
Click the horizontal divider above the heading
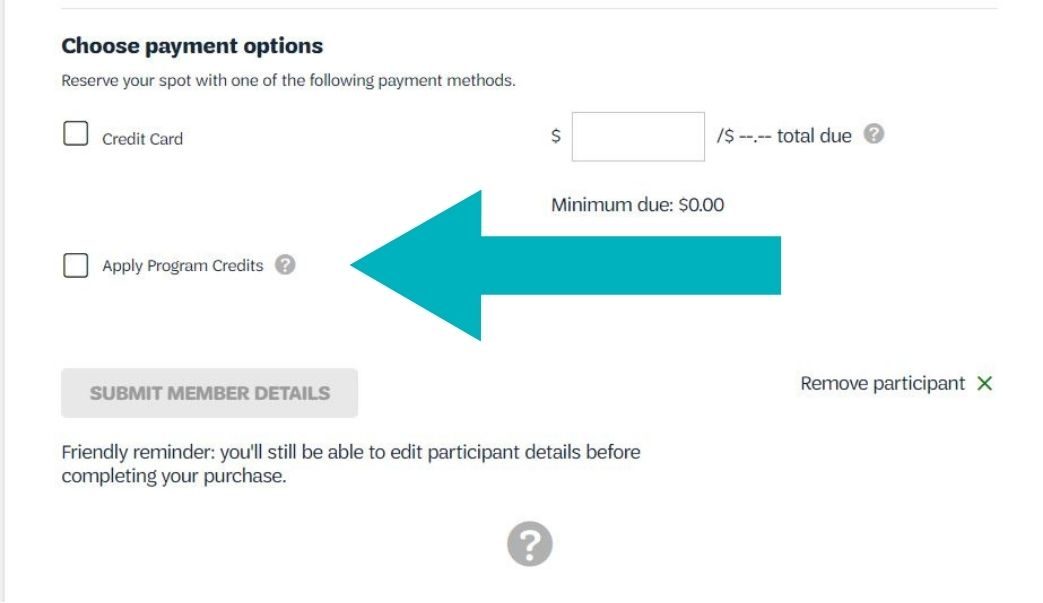(529, 9)
